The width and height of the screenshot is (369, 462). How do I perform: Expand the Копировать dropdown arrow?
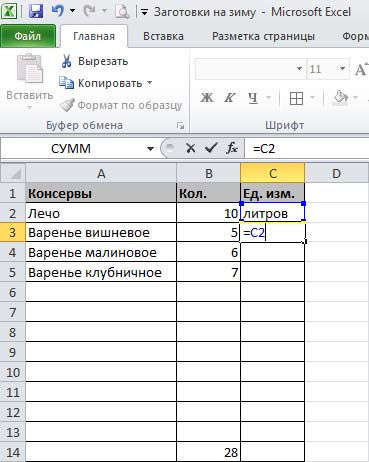tap(149, 83)
